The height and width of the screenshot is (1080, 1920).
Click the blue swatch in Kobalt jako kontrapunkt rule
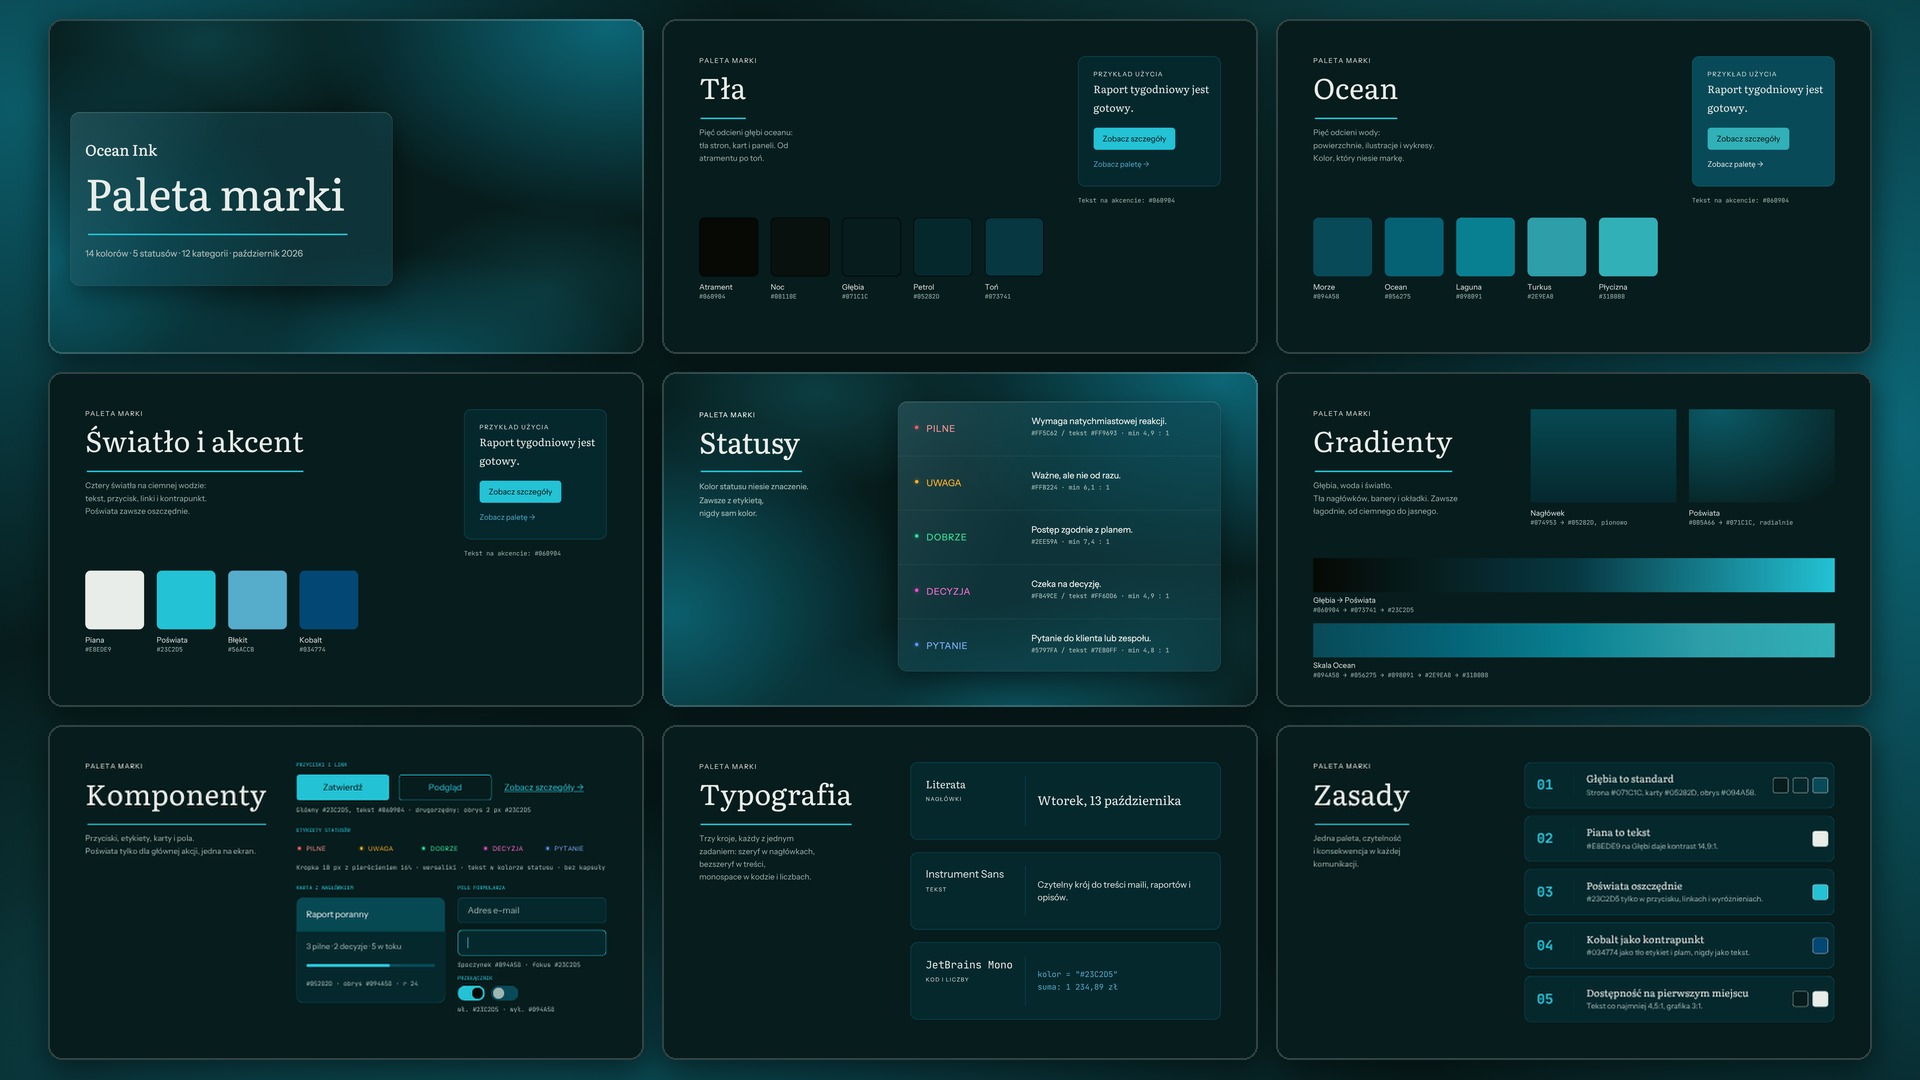point(1820,946)
